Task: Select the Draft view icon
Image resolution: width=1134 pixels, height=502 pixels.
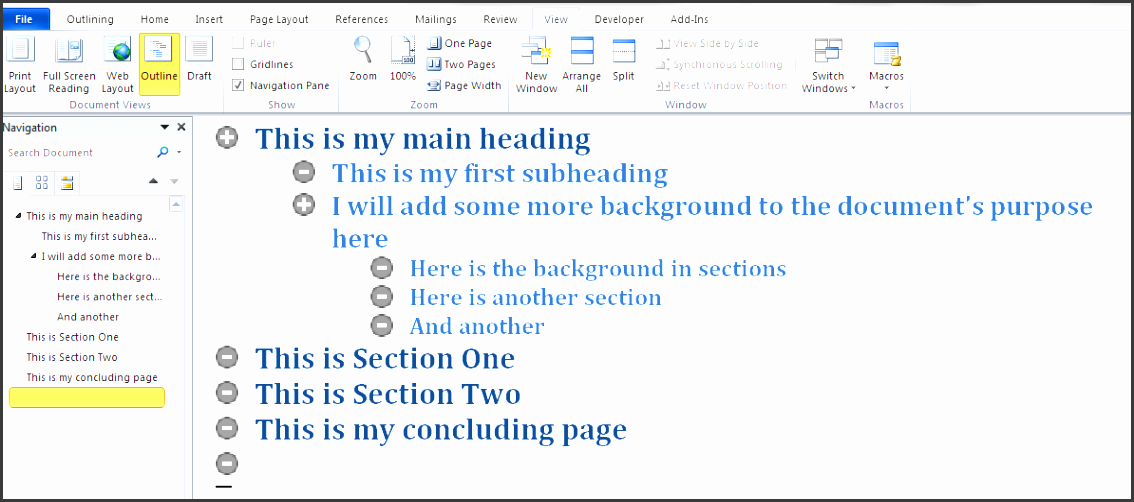Action: (x=199, y=60)
